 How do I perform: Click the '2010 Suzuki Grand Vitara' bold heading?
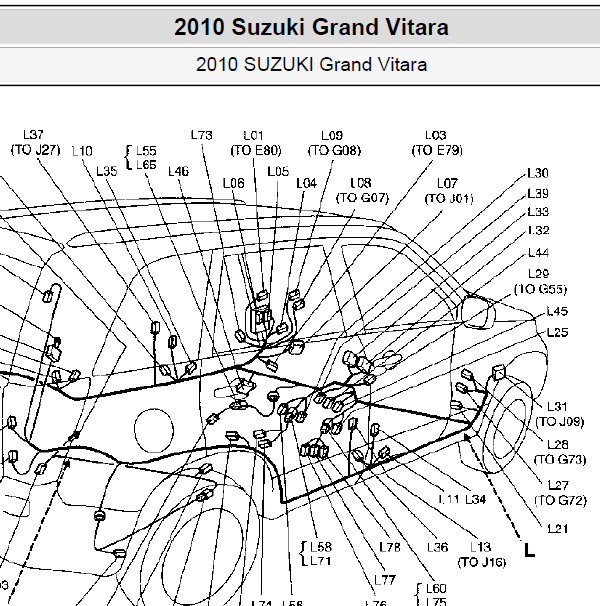(311, 27)
